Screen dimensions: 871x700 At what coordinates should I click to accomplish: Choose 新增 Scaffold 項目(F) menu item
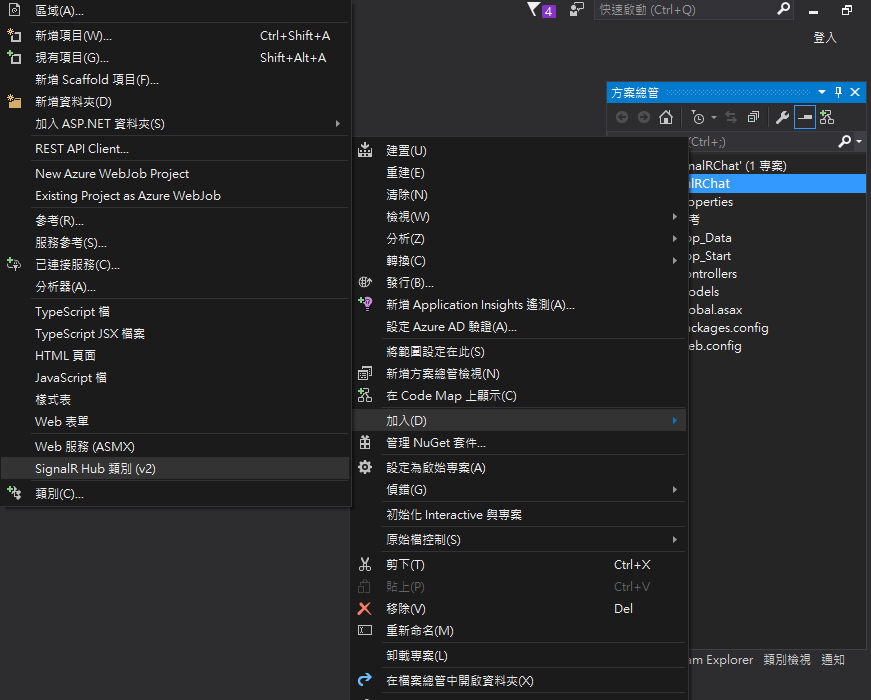tap(175, 79)
